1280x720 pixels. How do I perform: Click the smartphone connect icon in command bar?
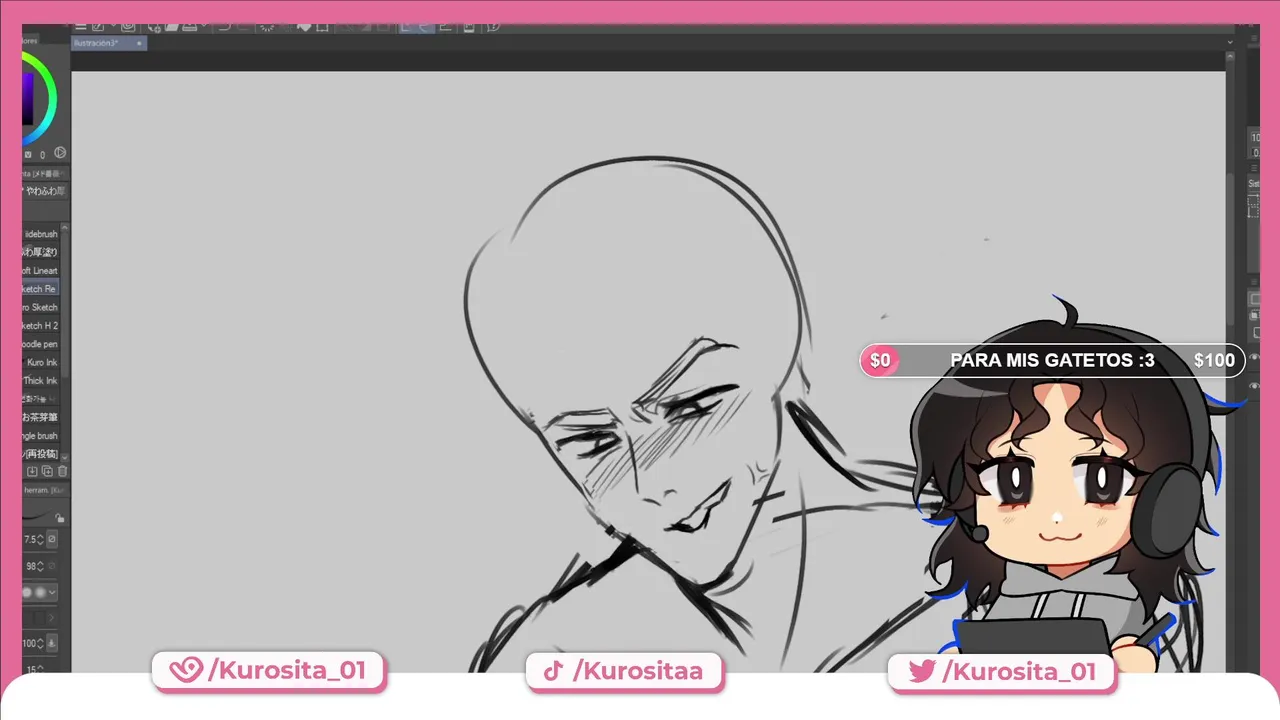[469, 27]
